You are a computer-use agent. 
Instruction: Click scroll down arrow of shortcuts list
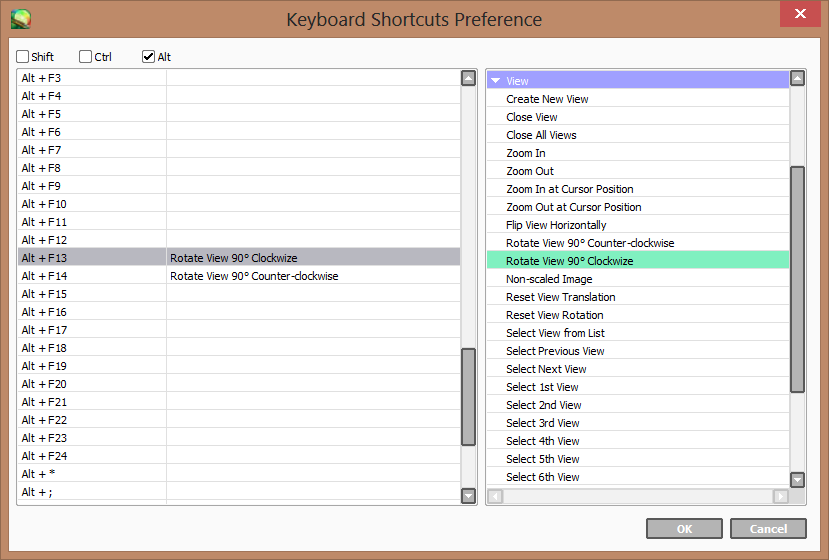click(x=468, y=496)
